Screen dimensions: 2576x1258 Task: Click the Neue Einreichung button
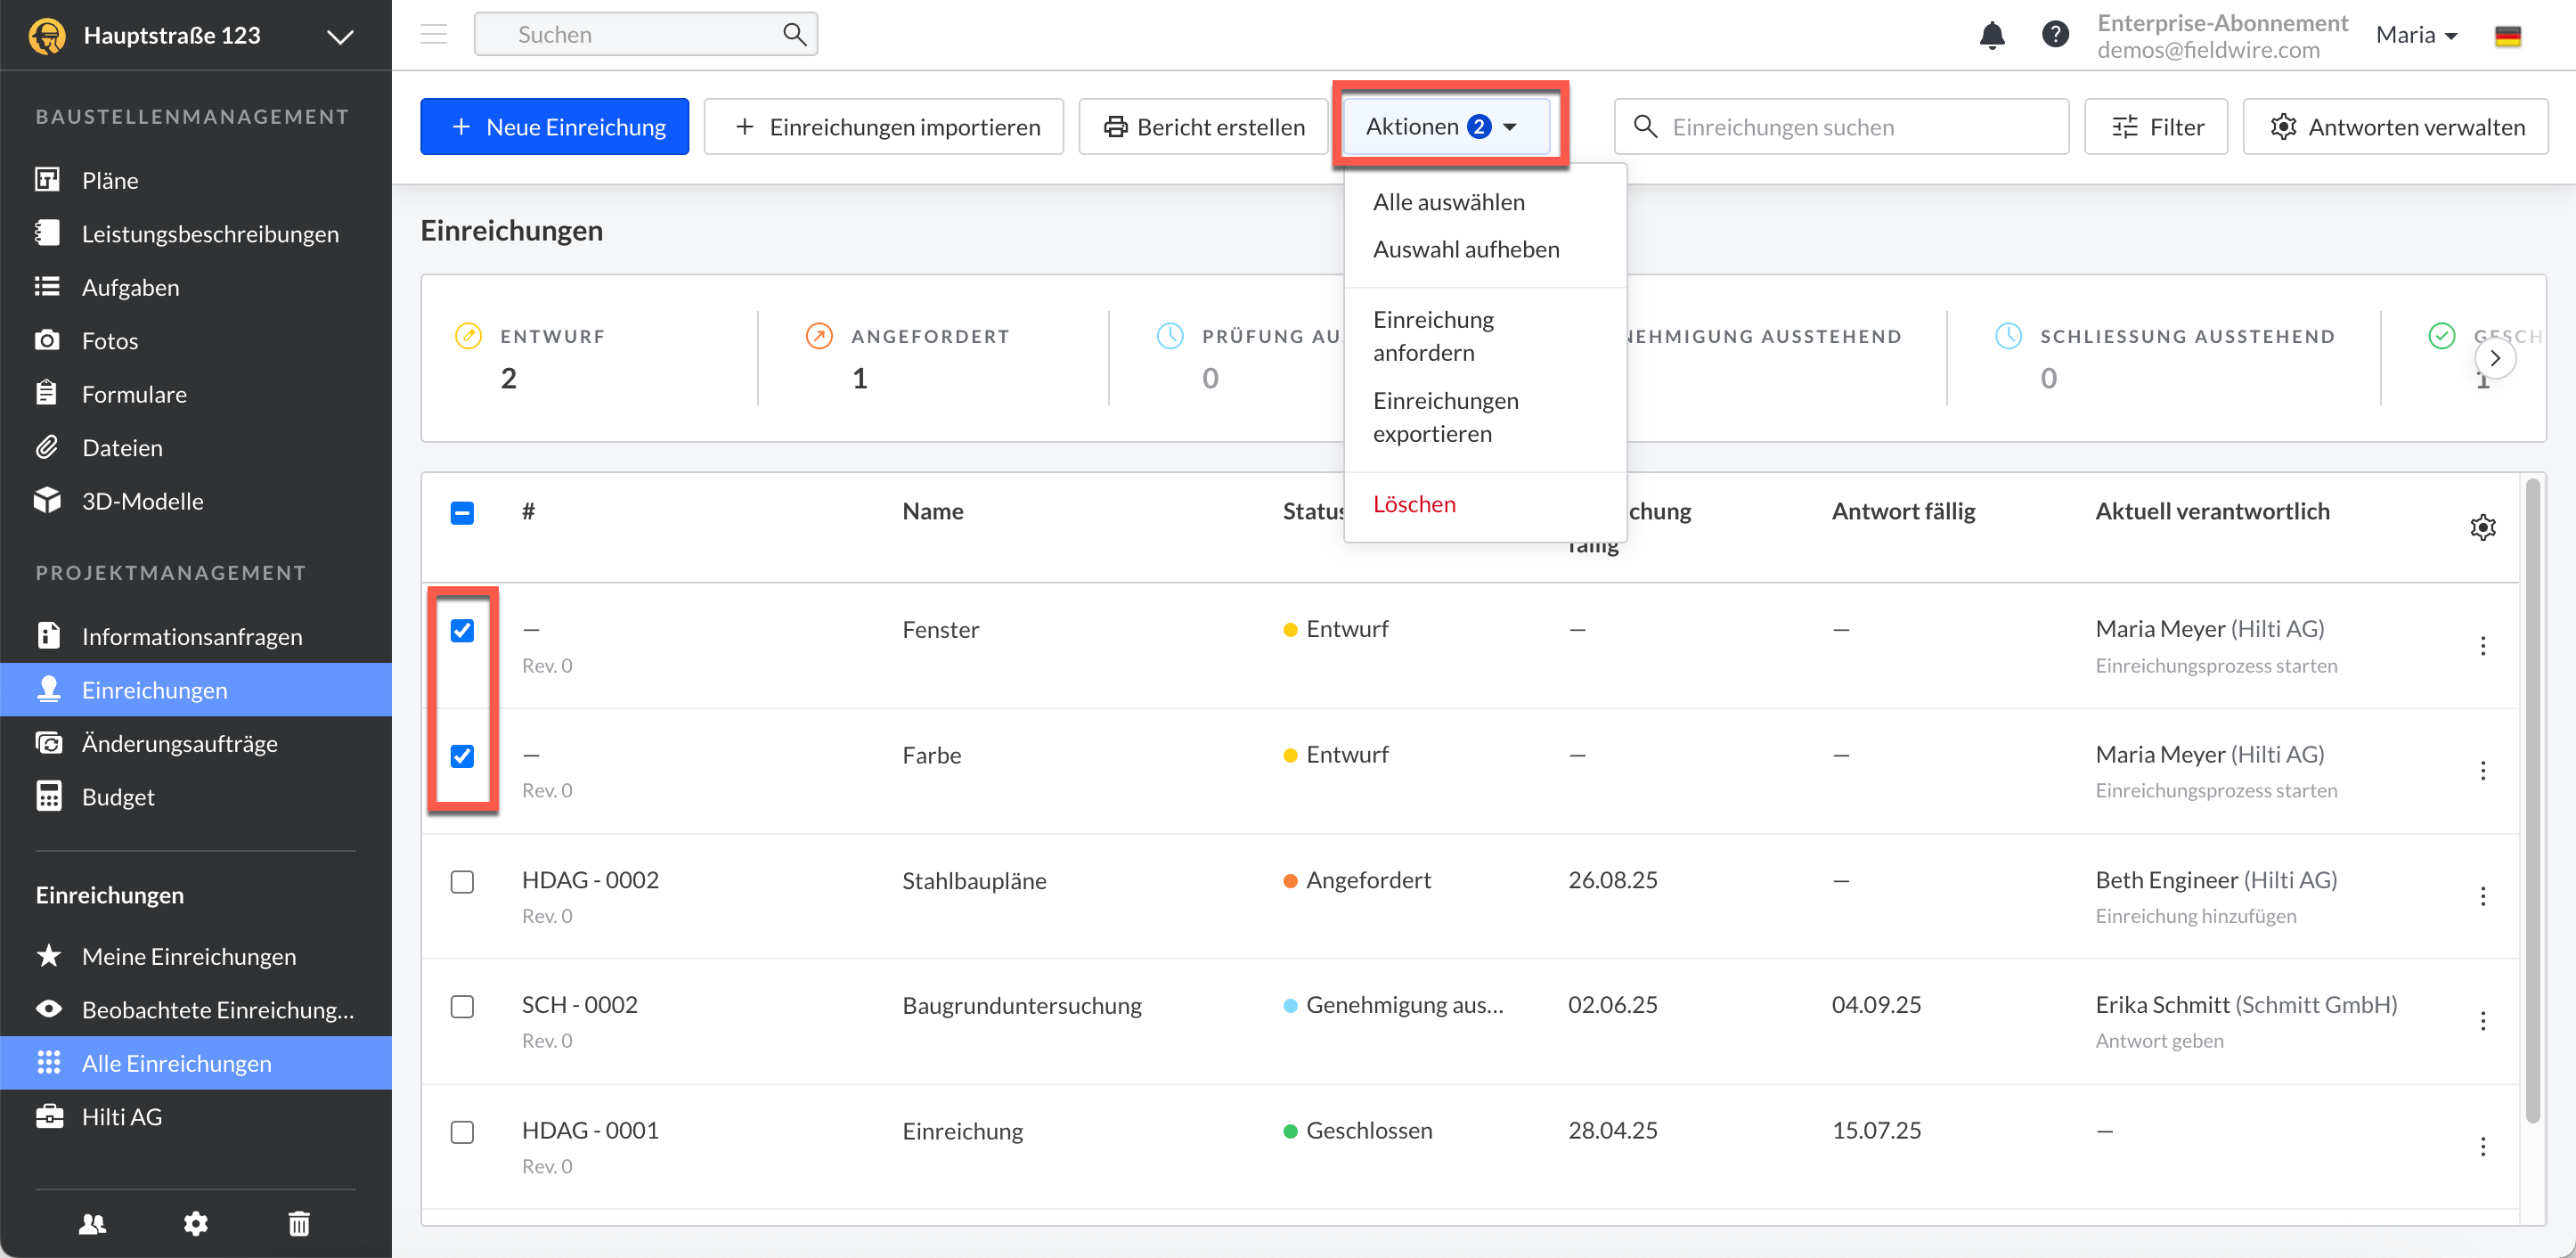(x=554, y=127)
